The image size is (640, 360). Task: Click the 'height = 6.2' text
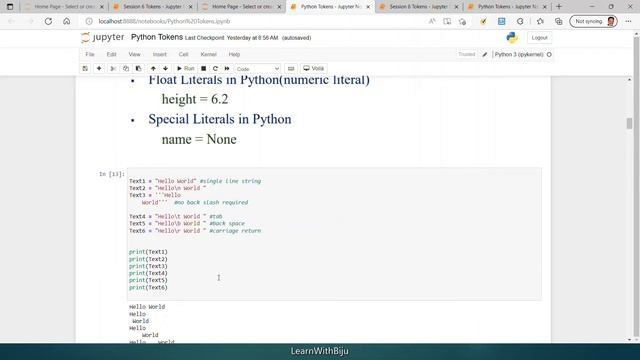tap(195, 99)
